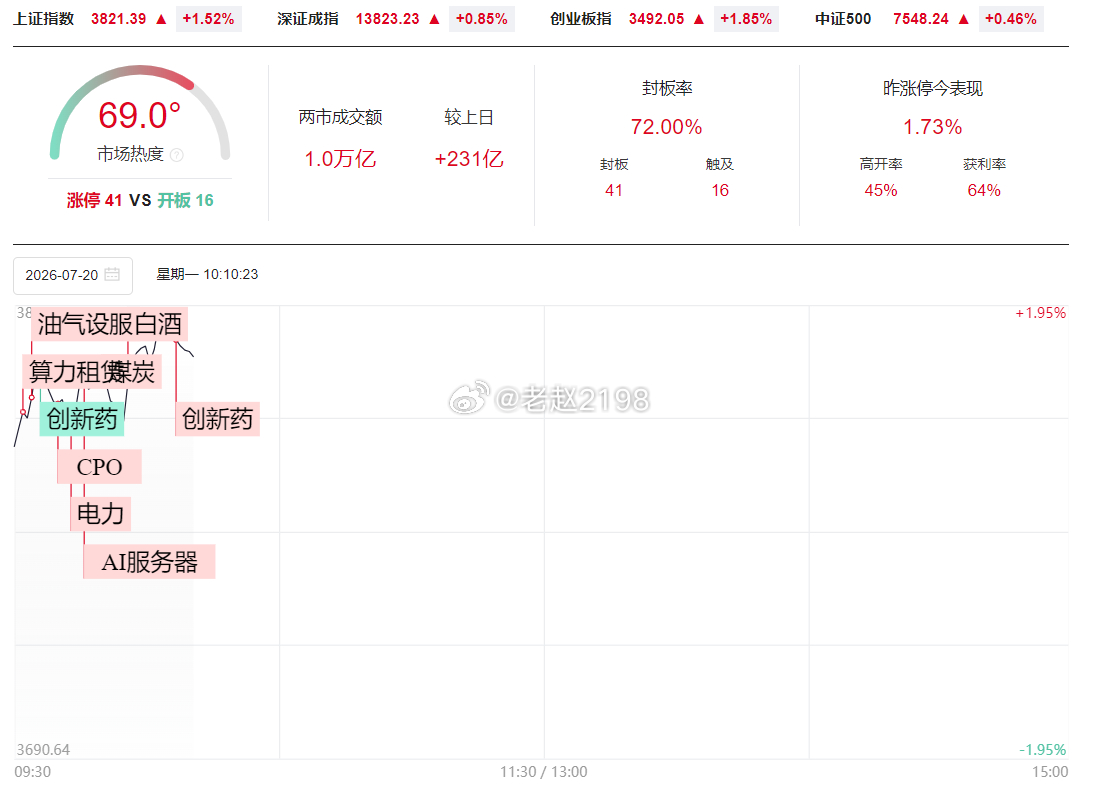Click the +1.85% change badge
1101x794 pixels.
coord(746,19)
